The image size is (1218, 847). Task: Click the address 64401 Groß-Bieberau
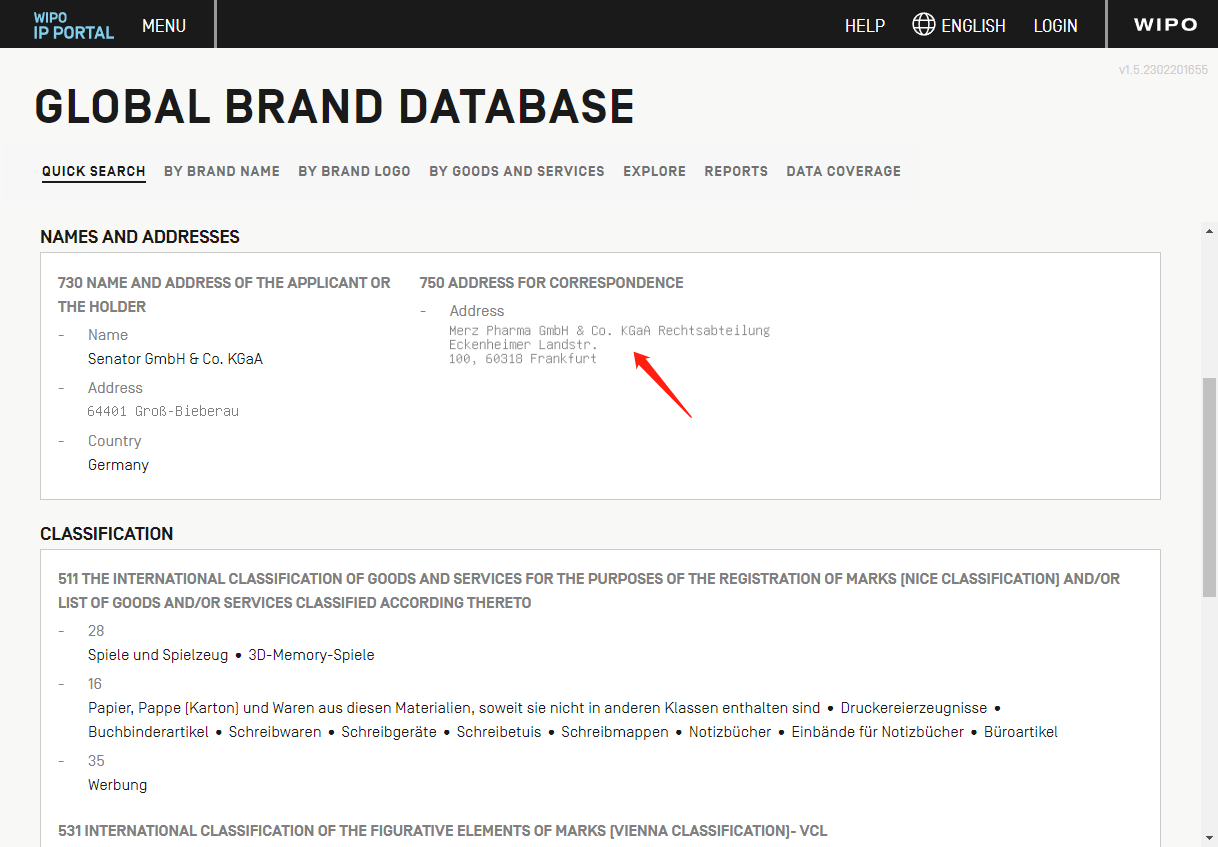pyautogui.click(x=163, y=411)
